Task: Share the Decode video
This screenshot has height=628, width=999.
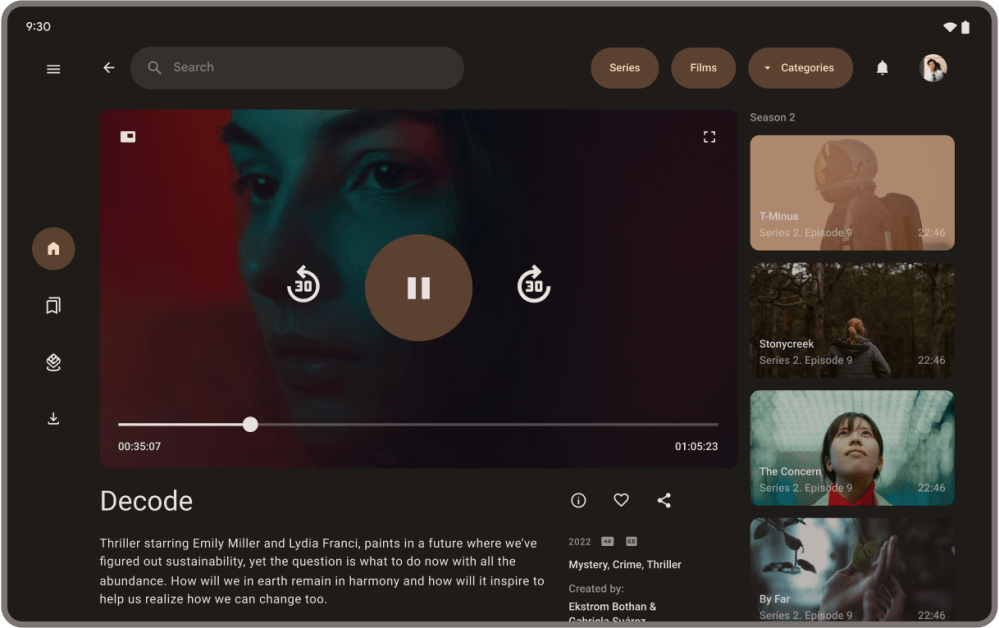Action: [x=664, y=500]
